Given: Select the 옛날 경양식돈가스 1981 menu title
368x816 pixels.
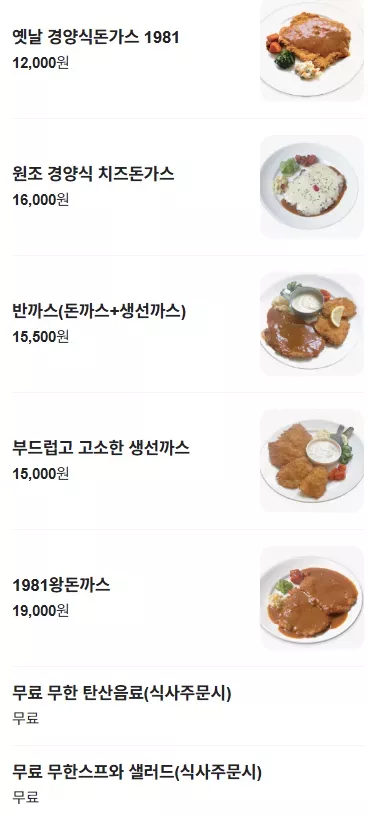Looking at the screenshot, I should tap(96, 37).
